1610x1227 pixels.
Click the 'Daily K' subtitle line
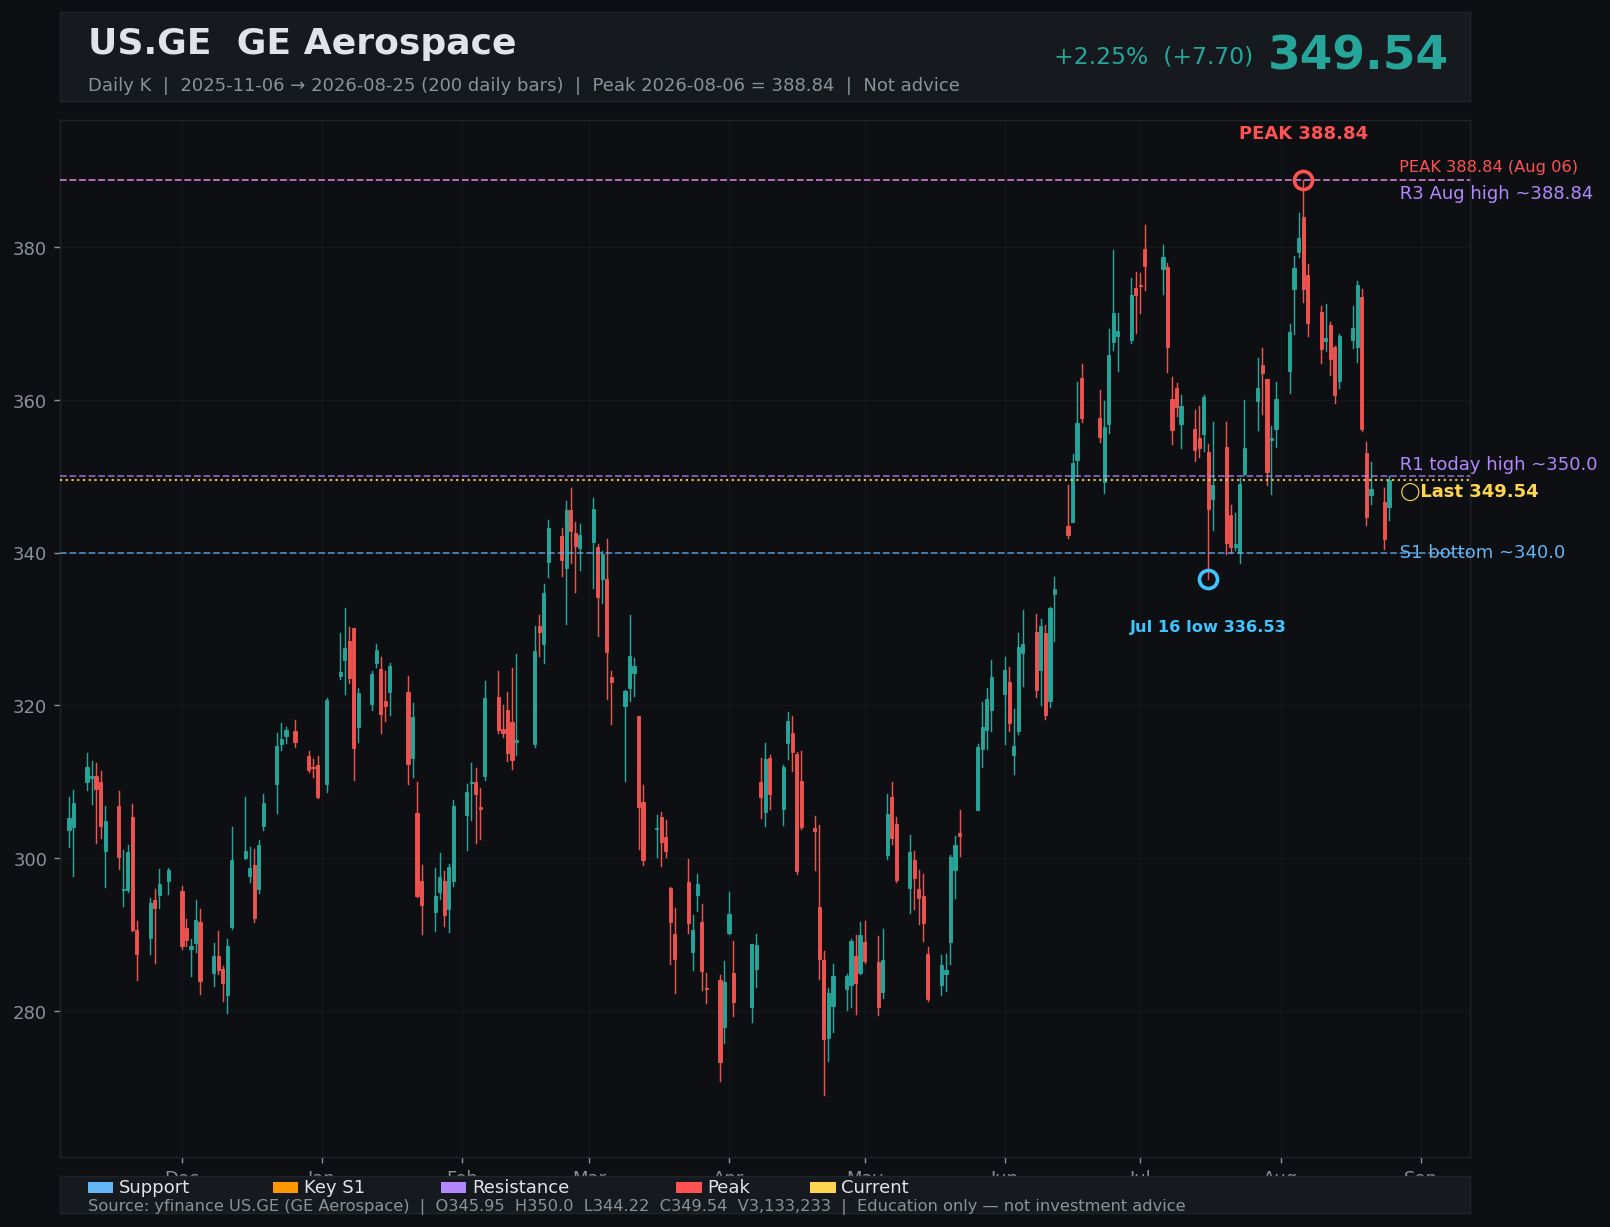point(523,85)
